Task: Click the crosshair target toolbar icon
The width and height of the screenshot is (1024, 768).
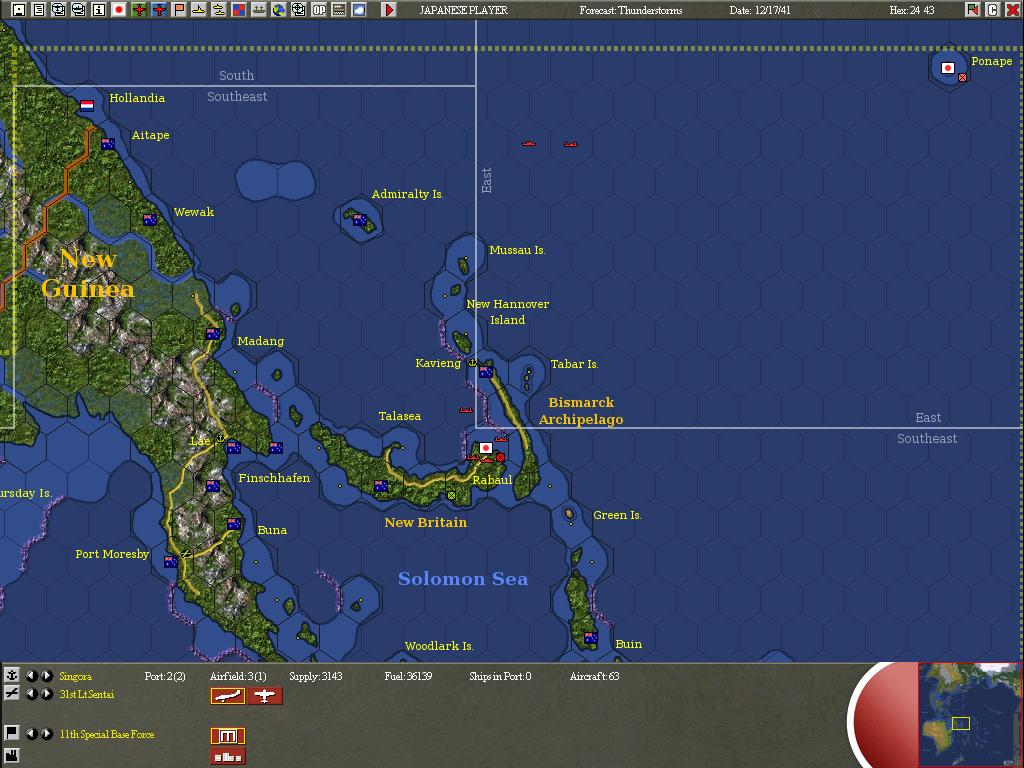Action: [298, 10]
